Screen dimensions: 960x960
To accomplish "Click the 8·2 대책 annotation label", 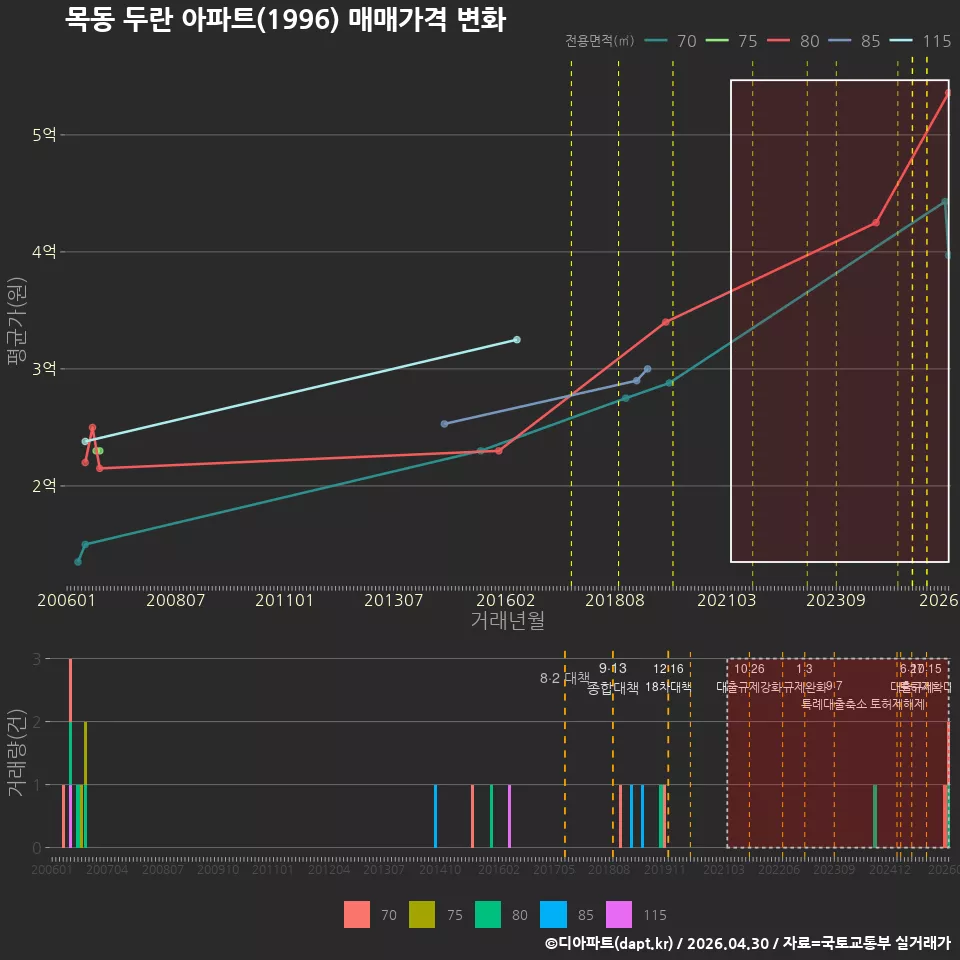I will [564, 678].
